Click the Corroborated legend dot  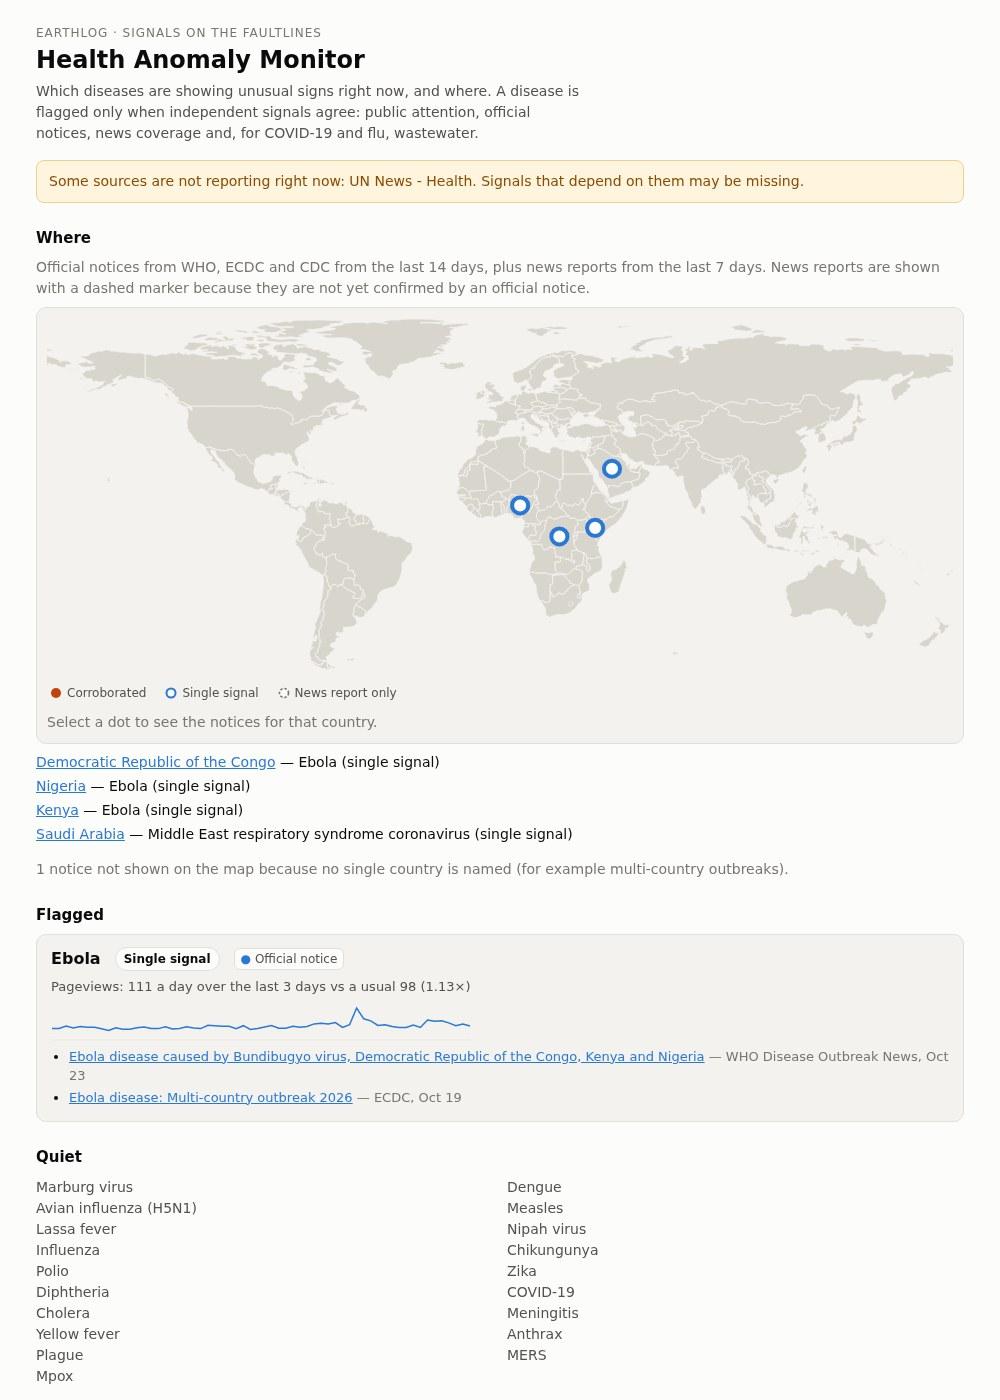coord(56,693)
